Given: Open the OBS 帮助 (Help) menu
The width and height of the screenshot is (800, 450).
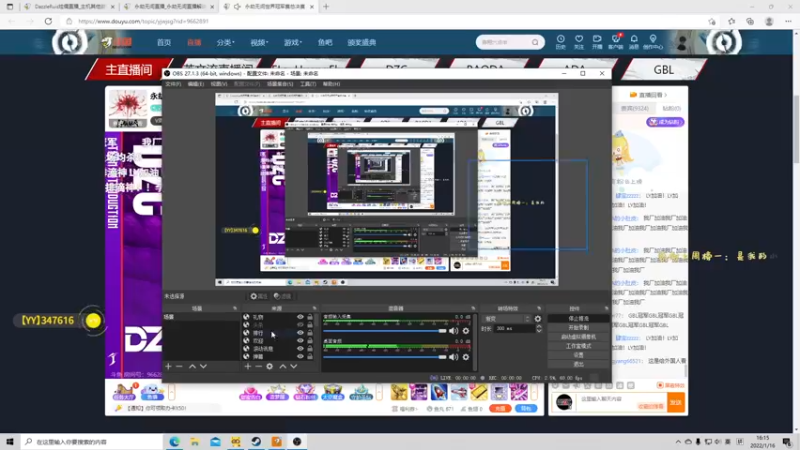Looking at the screenshot, I should pyautogui.click(x=331, y=84).
